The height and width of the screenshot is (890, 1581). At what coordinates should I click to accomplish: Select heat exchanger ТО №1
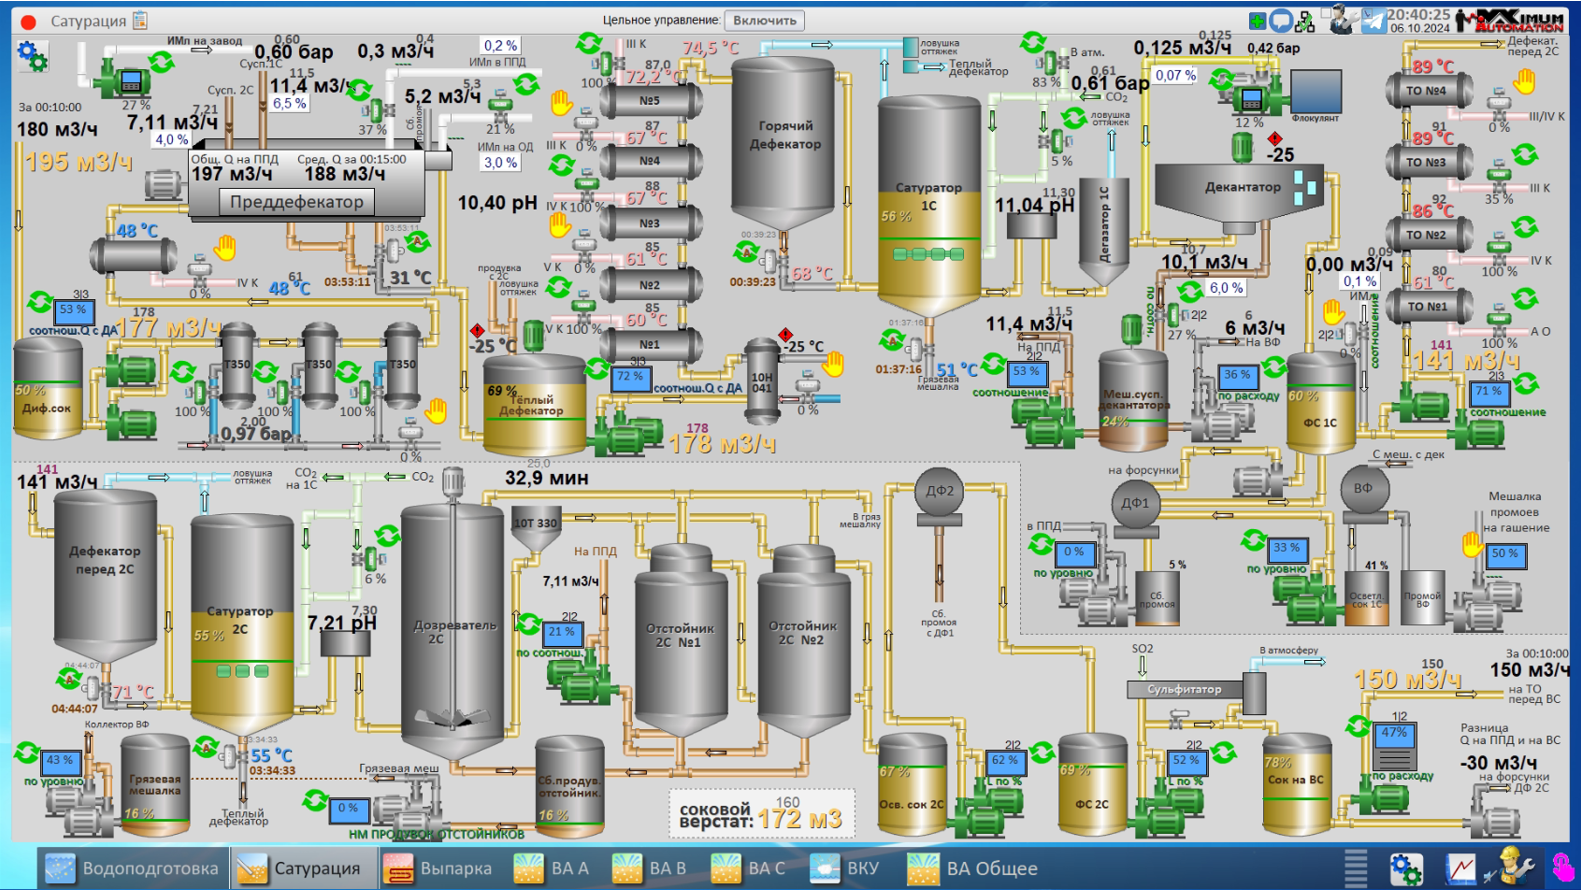[x=1428, y=307]
